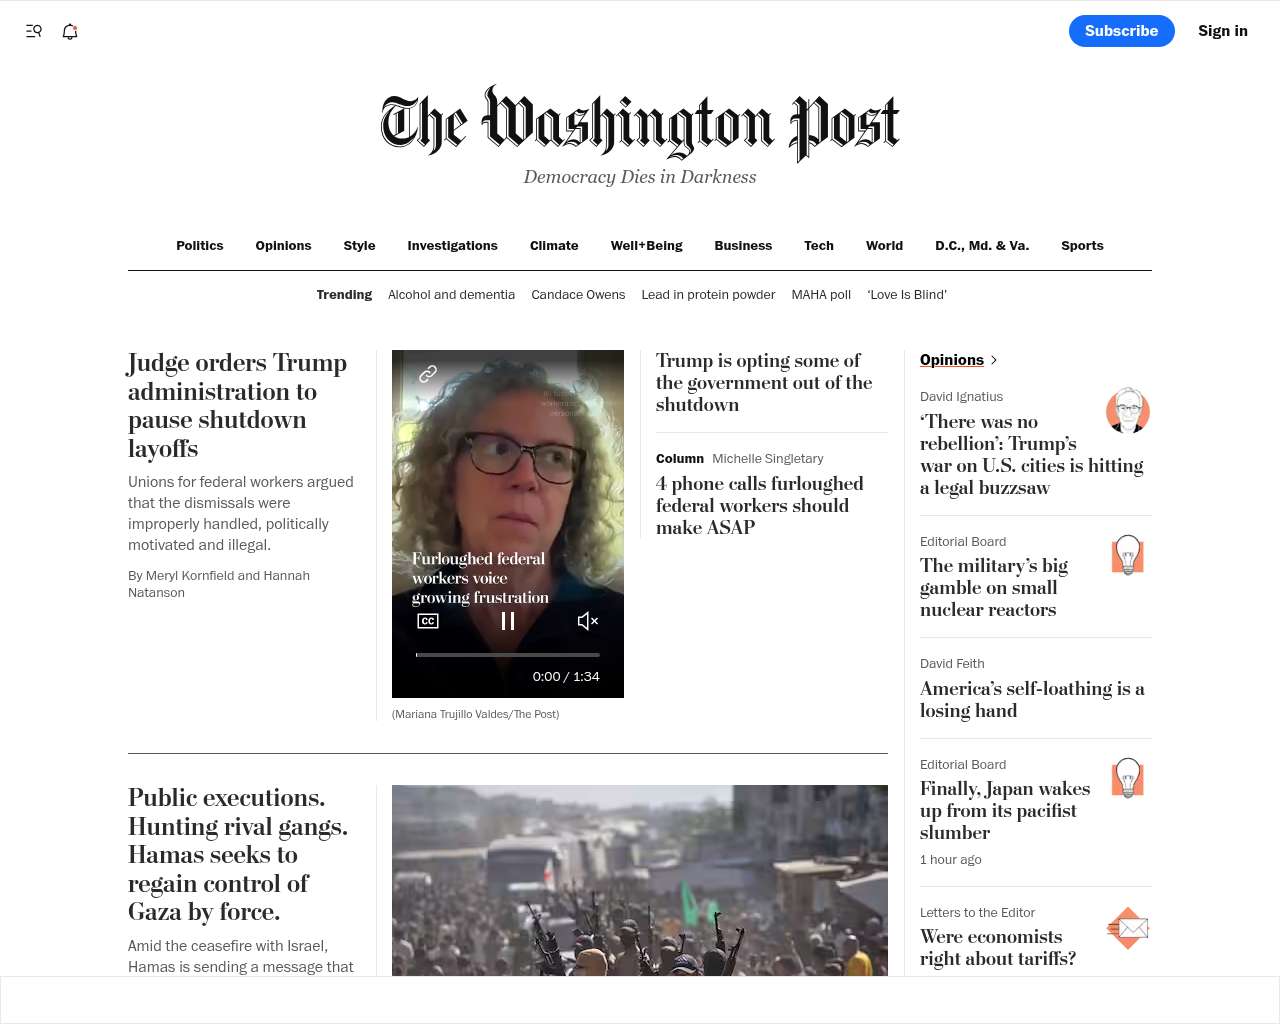Image resolution: width=1280 pixels, height=1024 pixels.
Task: Click envelope icon for Letters to the Editor
Action: pyautogui.click(x=1128, y=928)
